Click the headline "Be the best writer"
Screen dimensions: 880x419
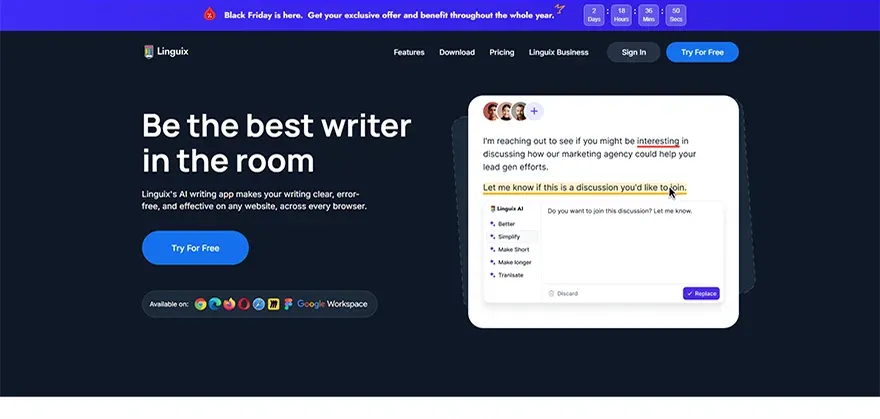pos(277,126)
